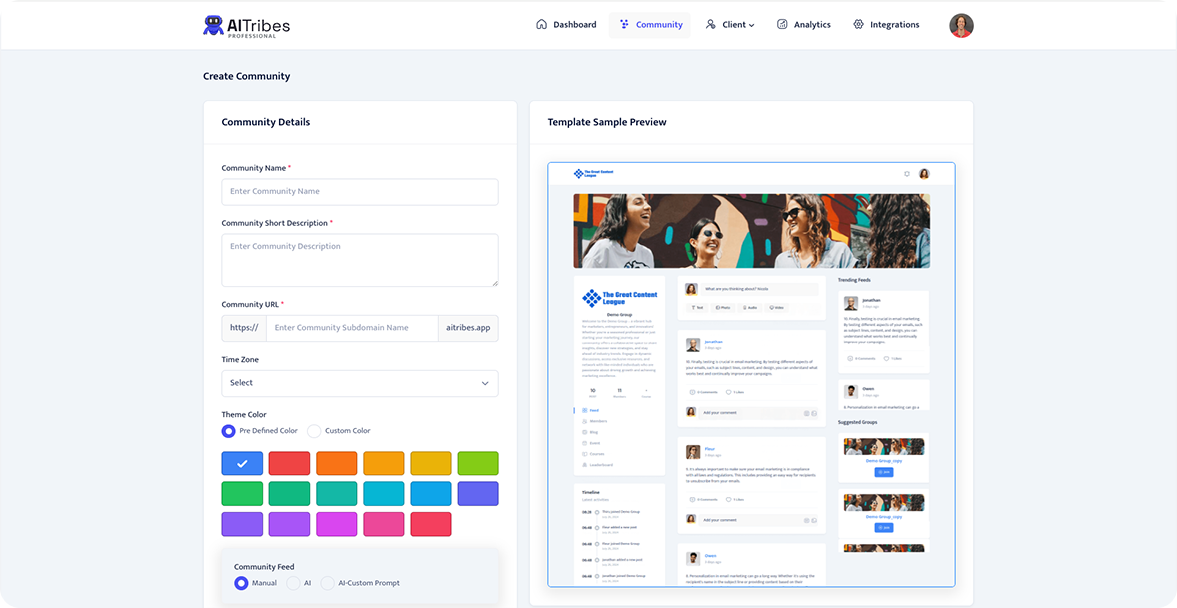Open the user profile avatar
The width and height of the screenshot is (1177, 608).
tap(961, 25)
